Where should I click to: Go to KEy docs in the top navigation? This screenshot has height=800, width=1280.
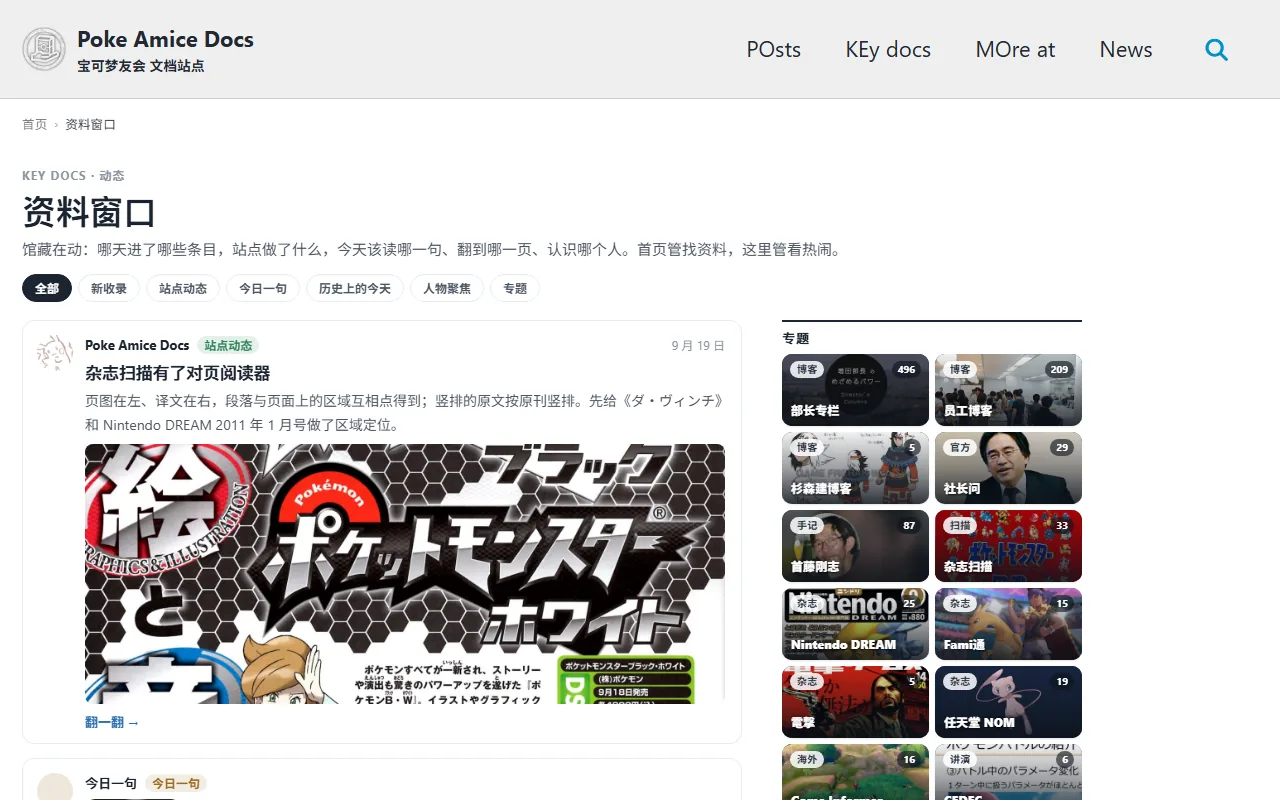click(888, 49)
